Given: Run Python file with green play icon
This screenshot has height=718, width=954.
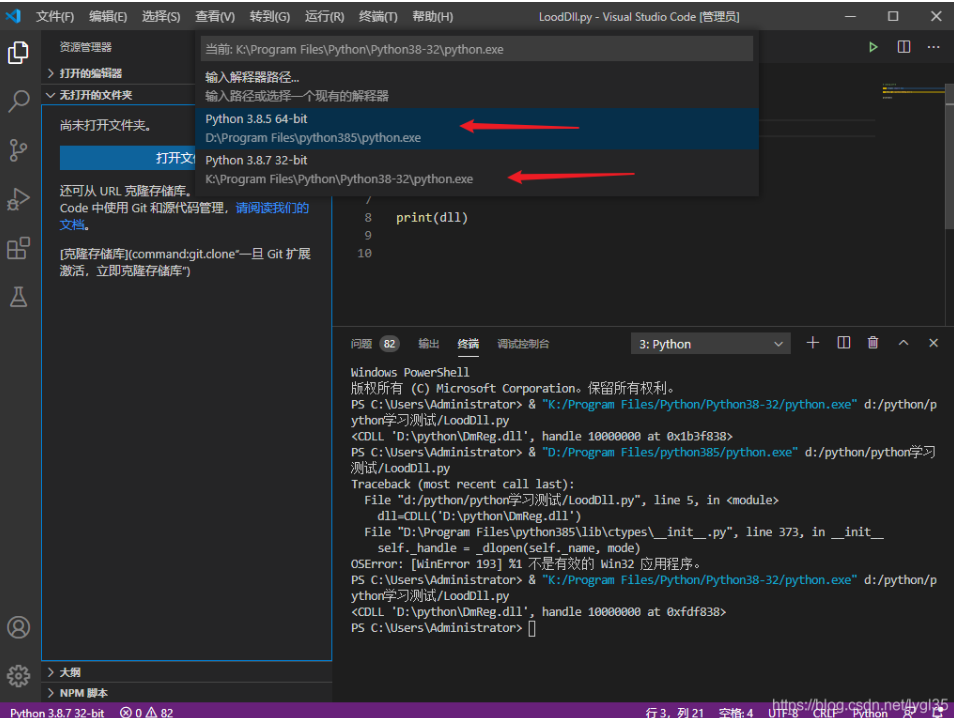Looking at the screenshot, I should [873, 47].
